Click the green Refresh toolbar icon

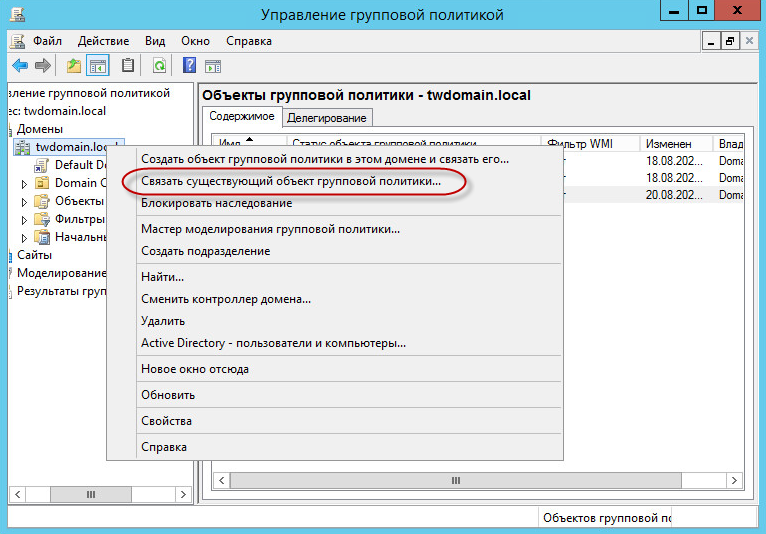(159, 66)
